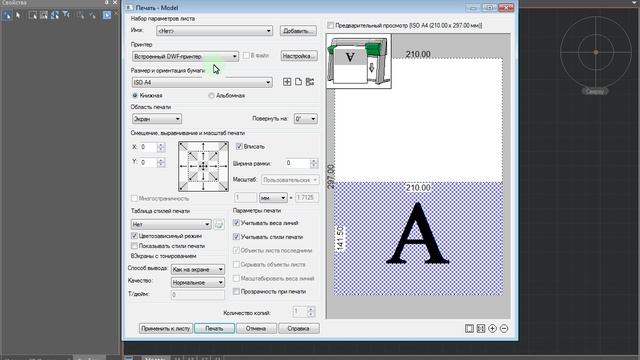
Task: Open the Таблица стилей печати Нет dropdown
Action: point(171,224)
